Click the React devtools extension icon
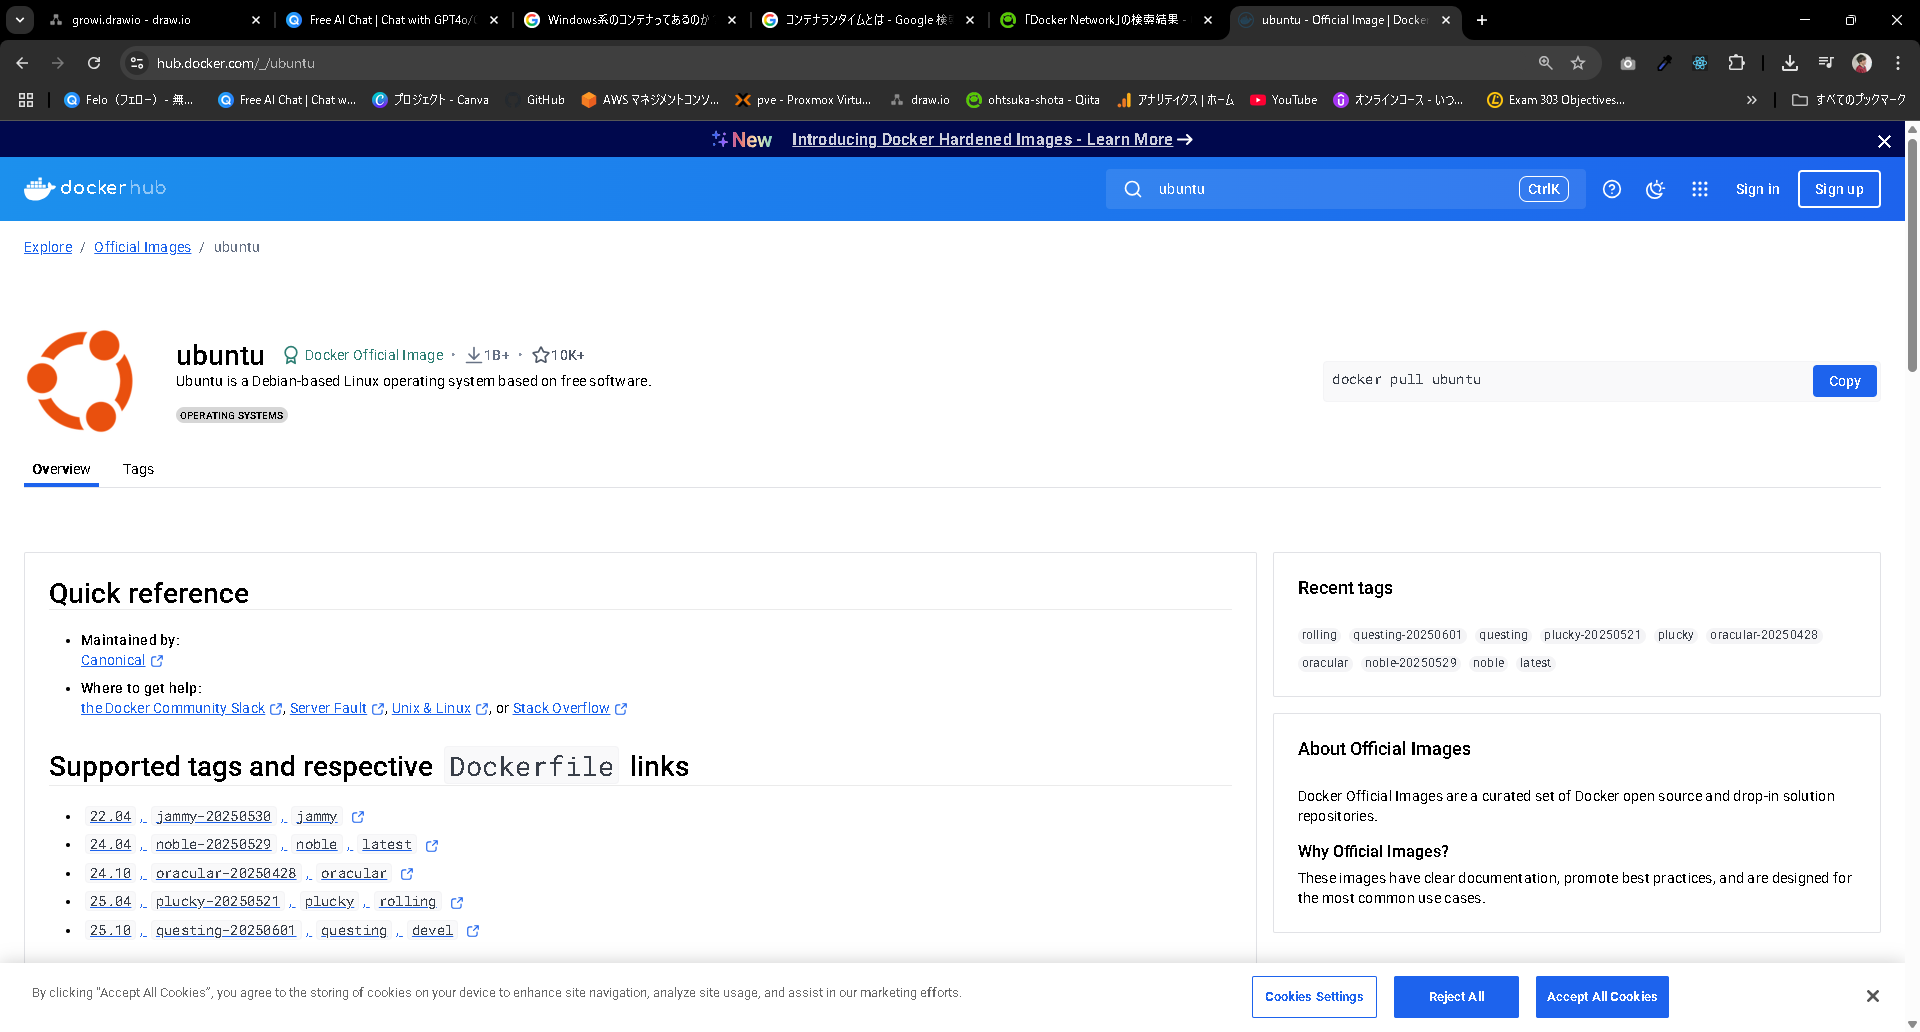Viewport: 1920px width, 1032px height. [1700, 63]
